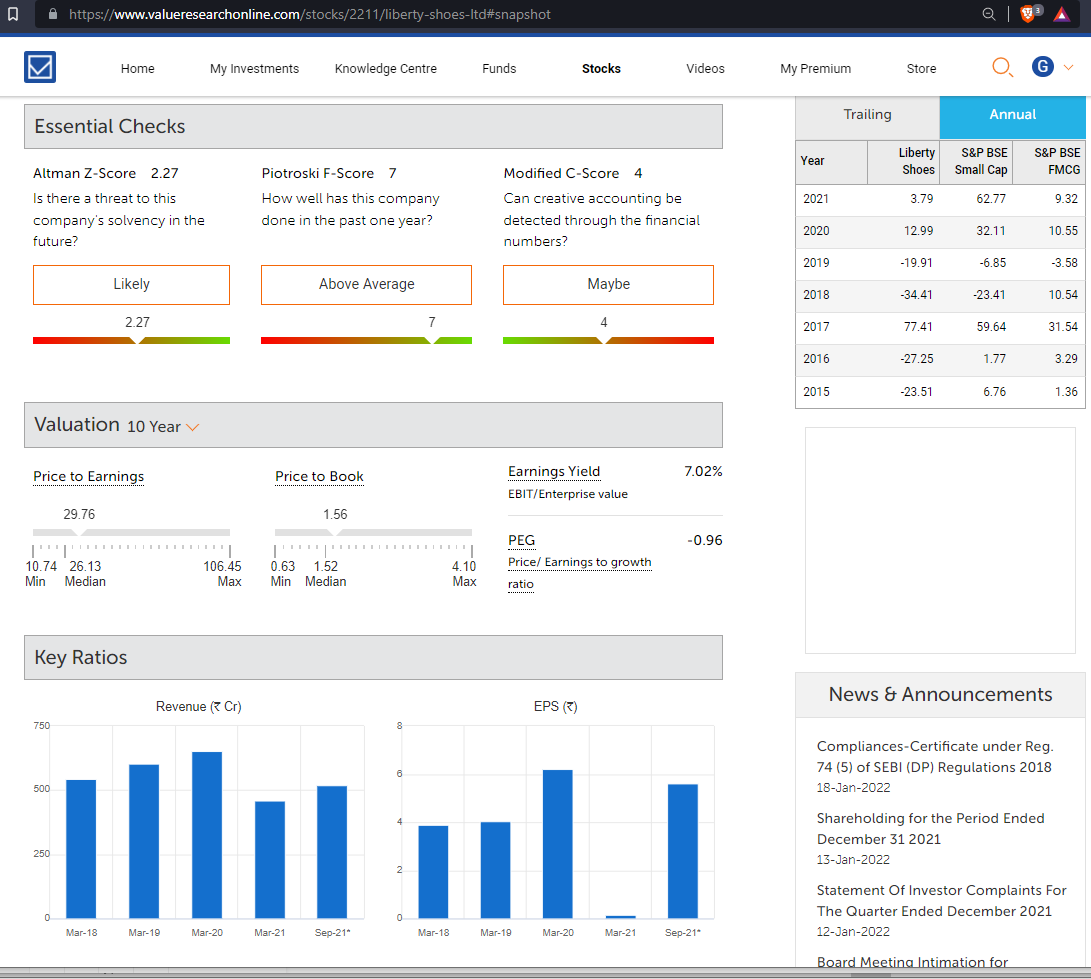Screen dimensions: 1091x979
Task: Click the Price to Earnings range bar
Action: 132,532
